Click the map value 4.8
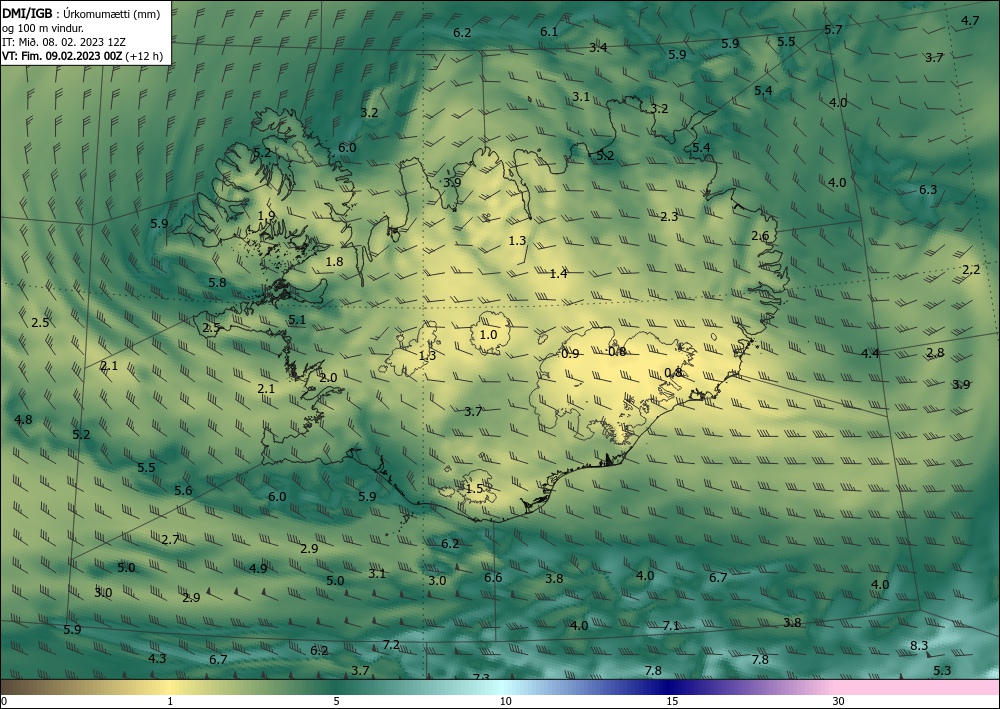The height and width of the screenshot is (709, 1000). (x=23, y=420)
